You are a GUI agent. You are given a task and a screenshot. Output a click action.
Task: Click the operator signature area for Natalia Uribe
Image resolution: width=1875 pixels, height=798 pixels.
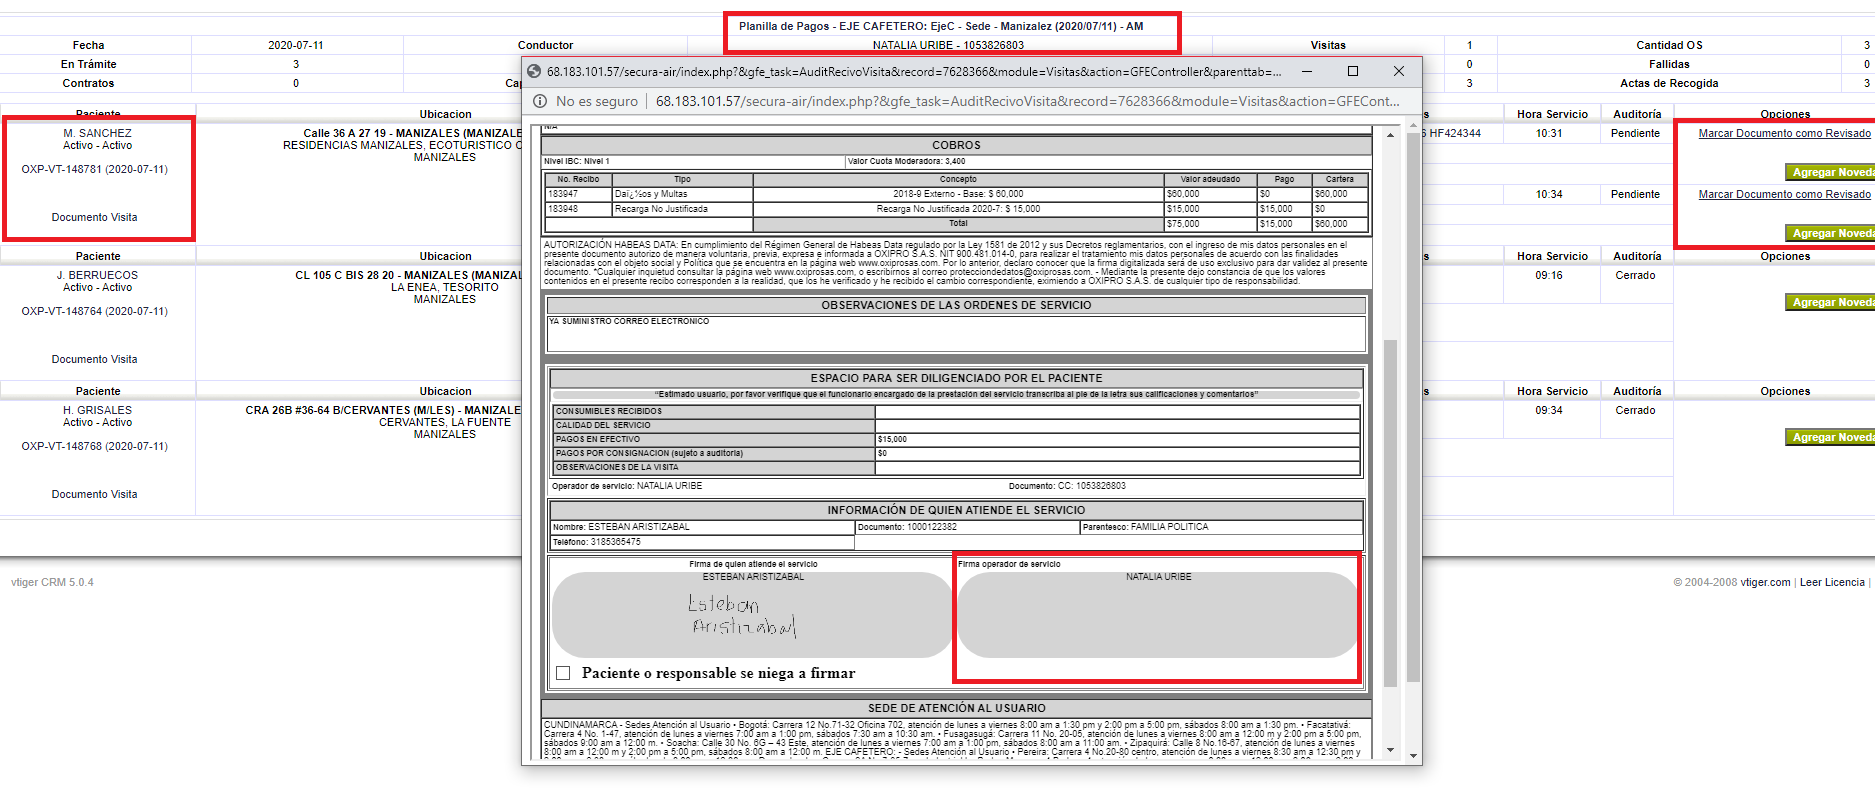[x=1158, y=615]
